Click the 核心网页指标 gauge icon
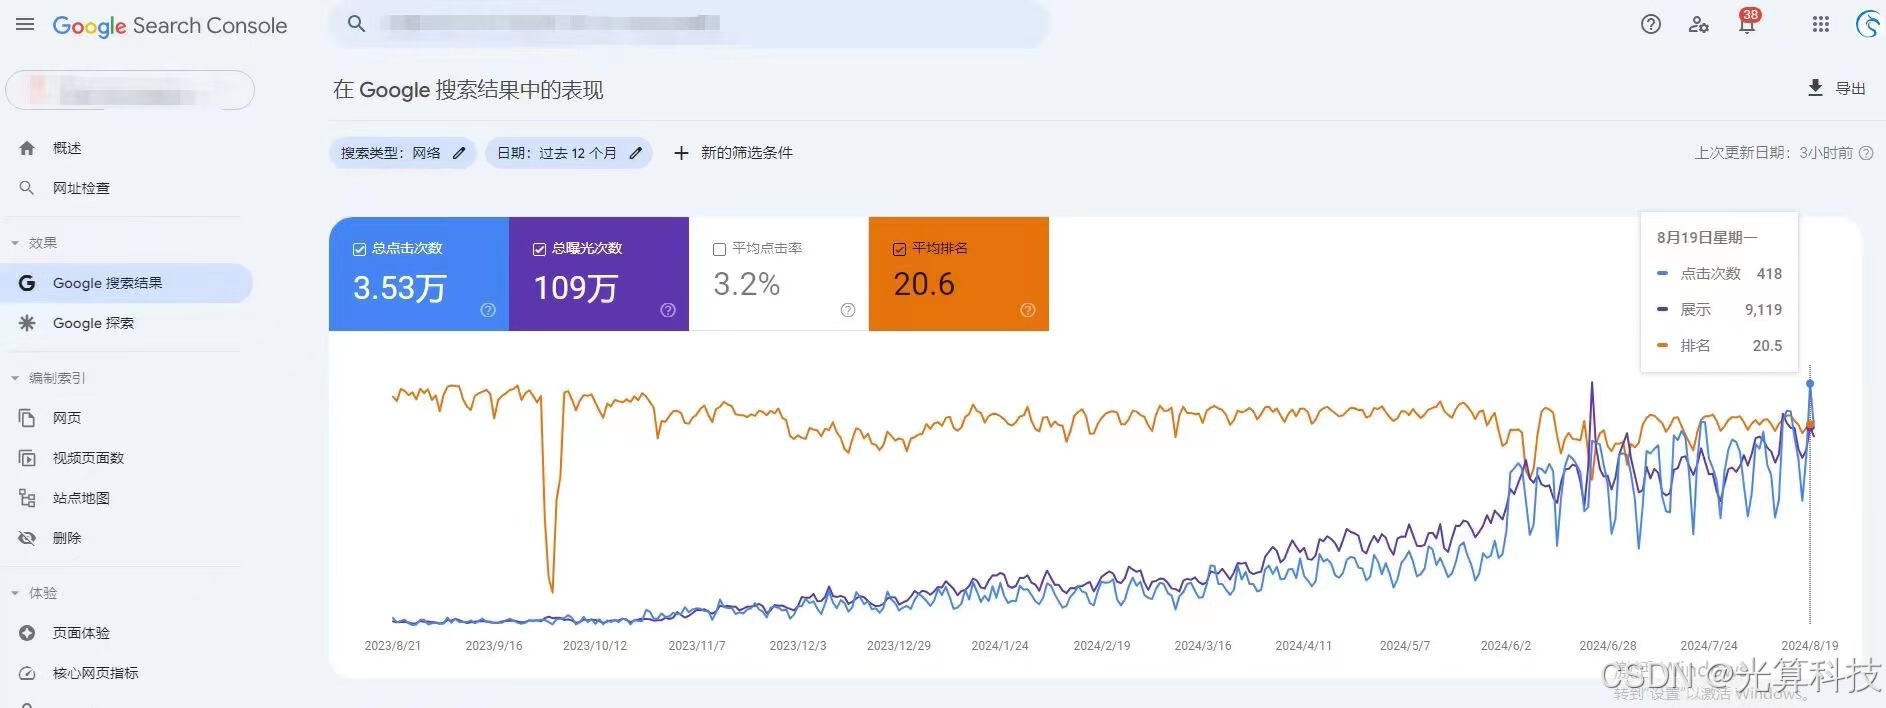 (27, 673)
